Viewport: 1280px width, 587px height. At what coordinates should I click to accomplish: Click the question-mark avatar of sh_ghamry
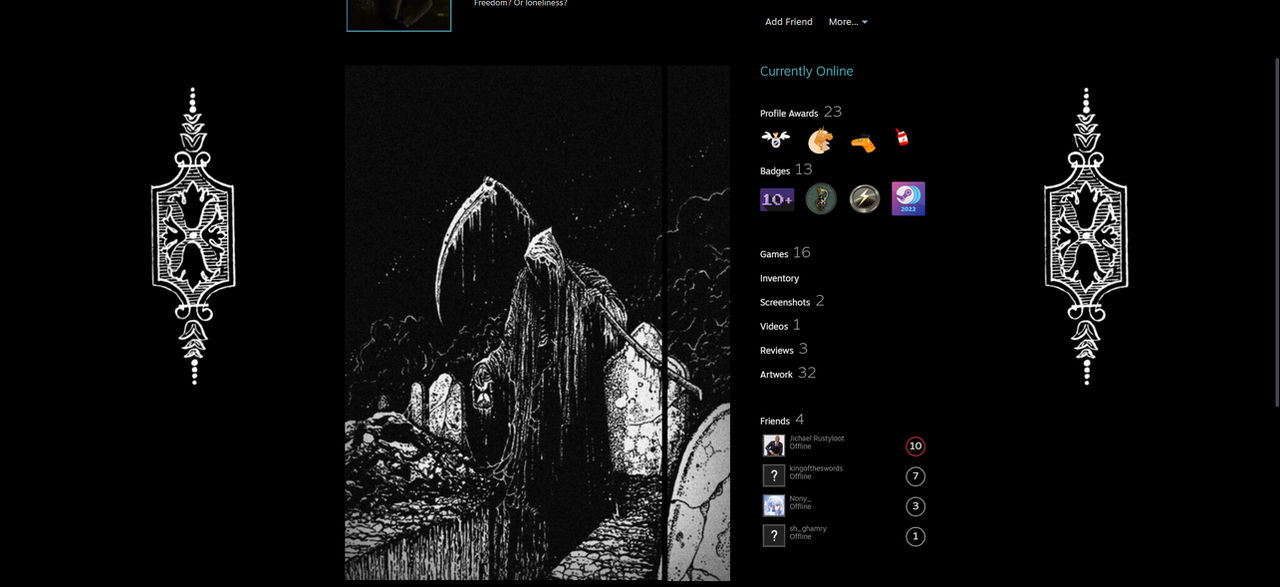tap(774, 536)
